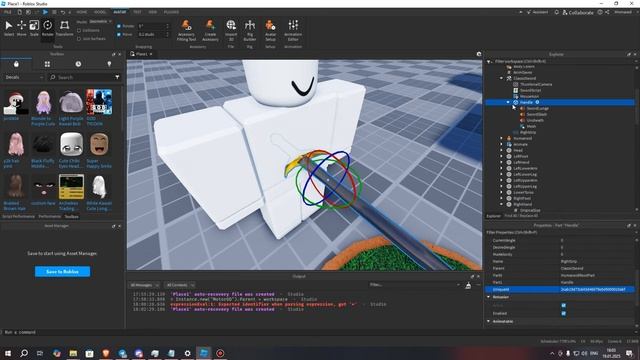
Task: Open the Toolbox recent clock tab
Action: pos(78,64)
